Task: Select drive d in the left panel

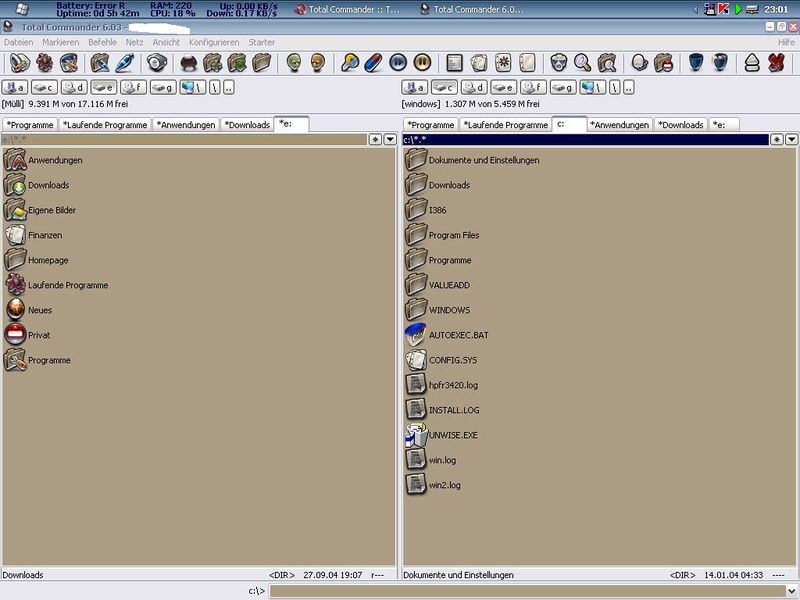Action: tap(74, 87)
